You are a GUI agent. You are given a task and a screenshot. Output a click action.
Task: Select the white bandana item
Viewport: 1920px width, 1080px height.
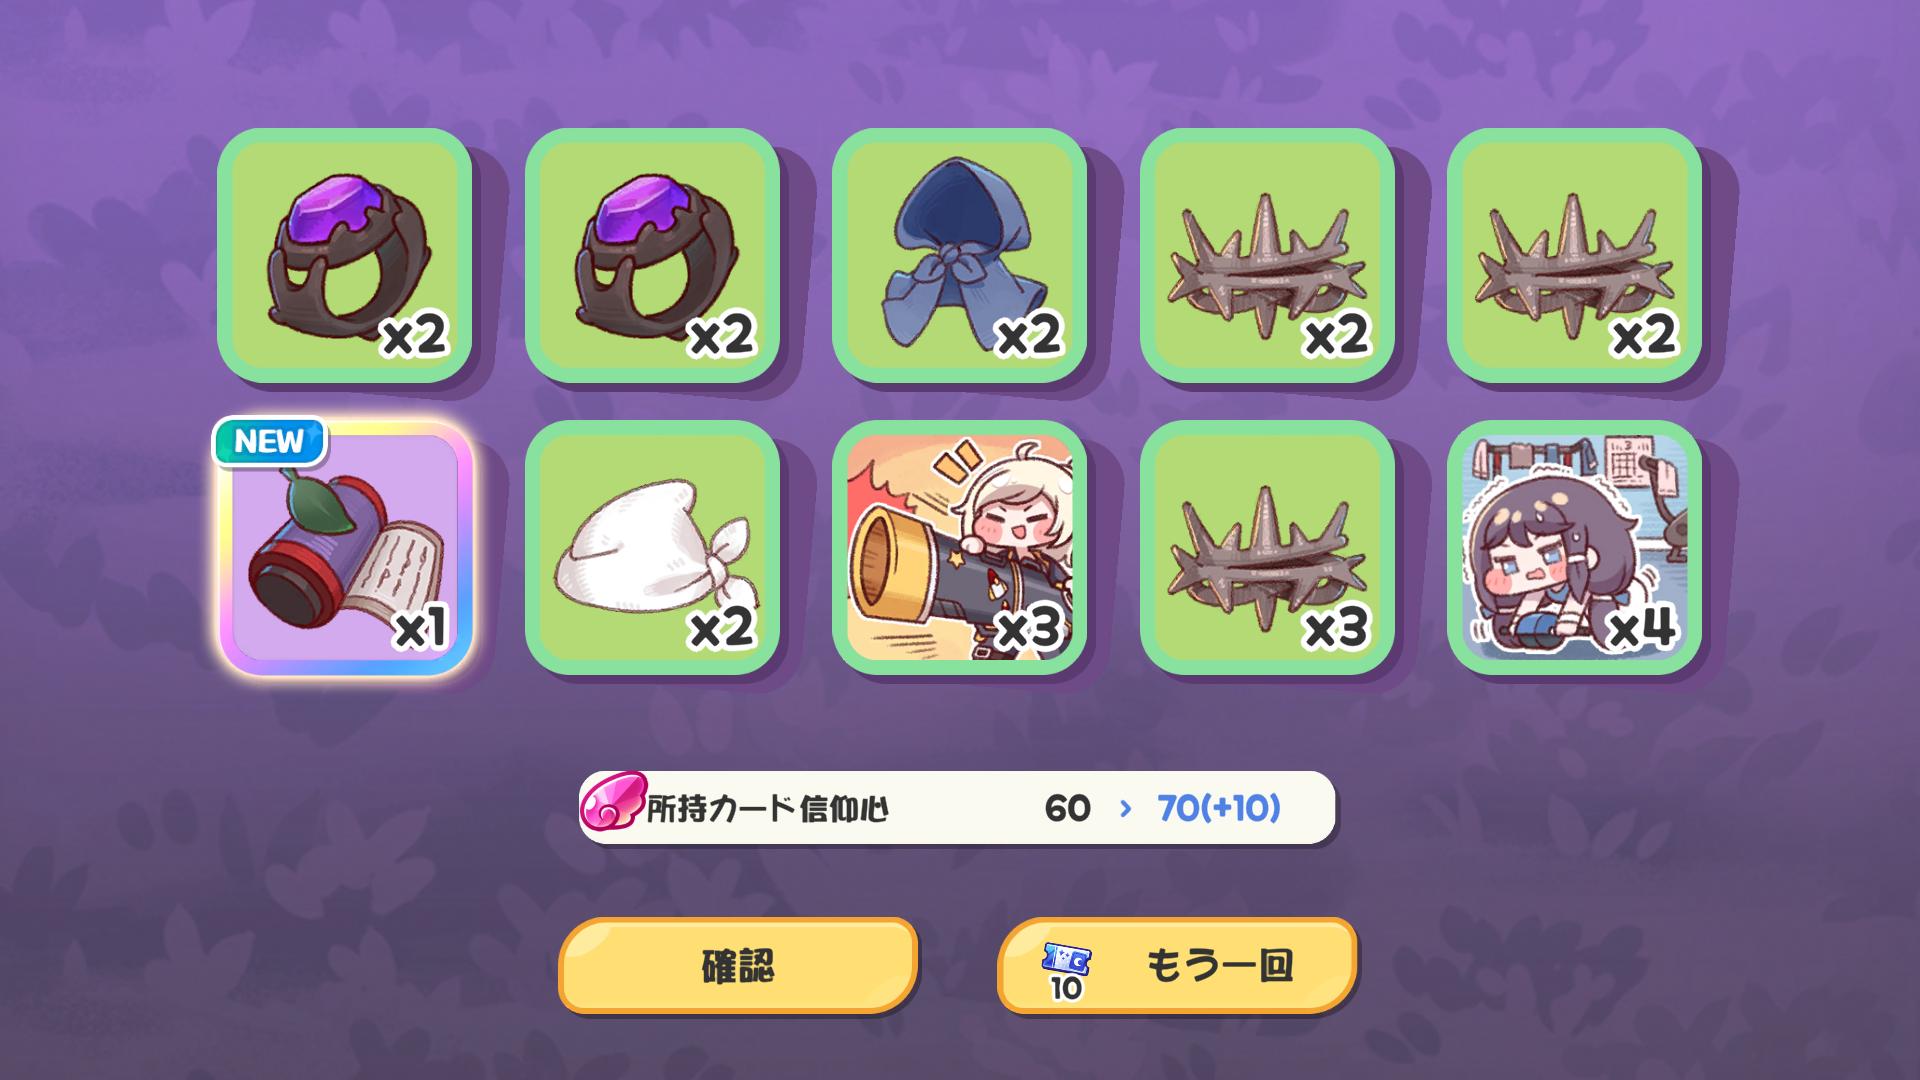(652, 548)
